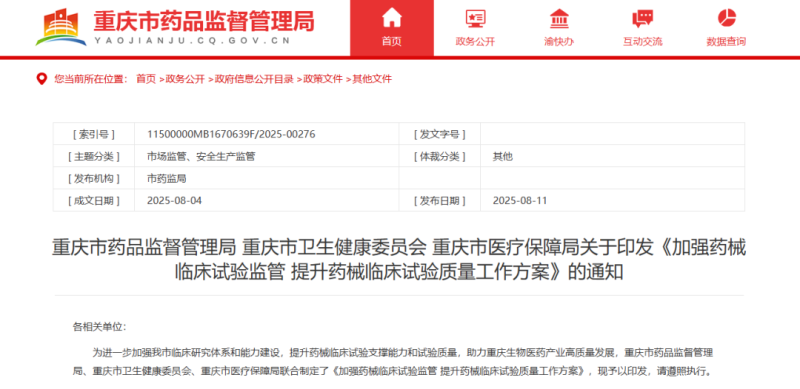Follow the 政务公开 breadcrumb link
The width and height of the screenshot is (800, 389).
(185, 79)
